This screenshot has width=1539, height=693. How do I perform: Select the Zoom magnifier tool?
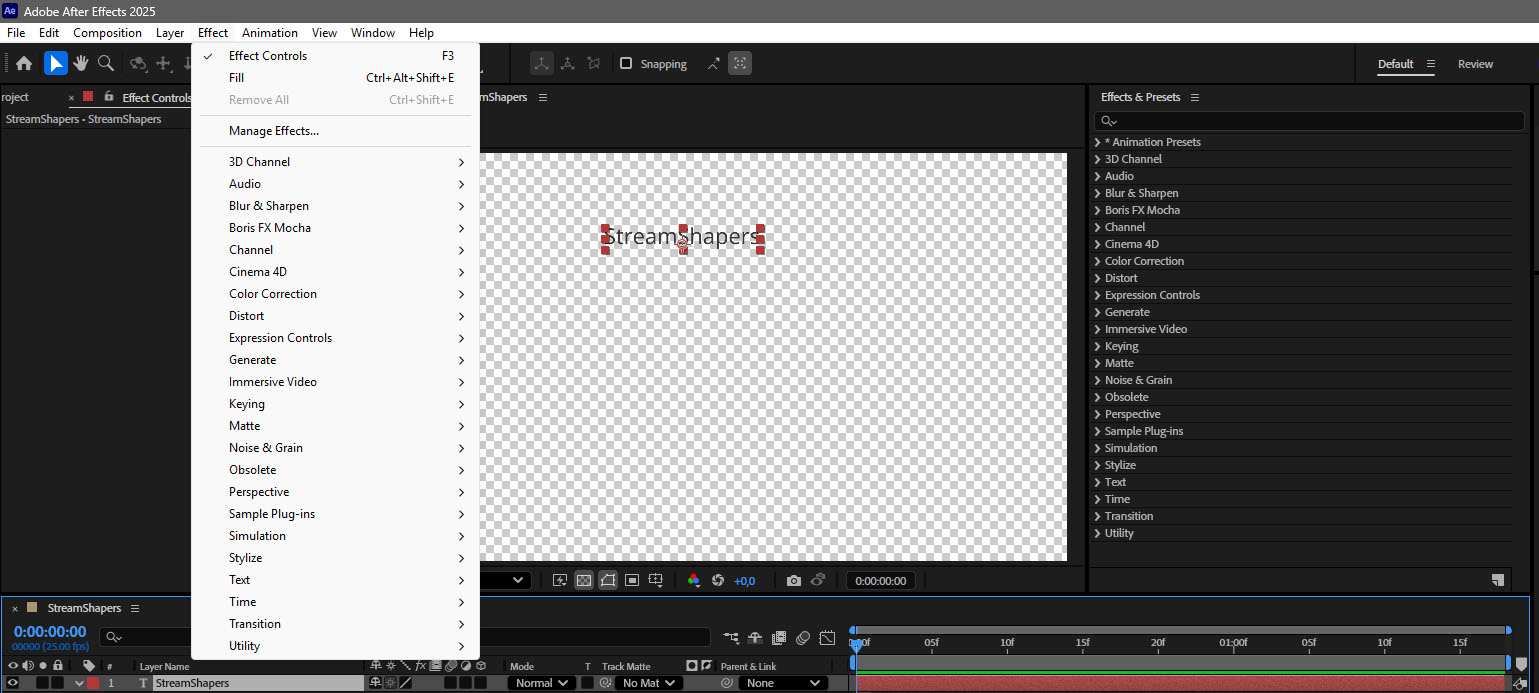[106, 64]
